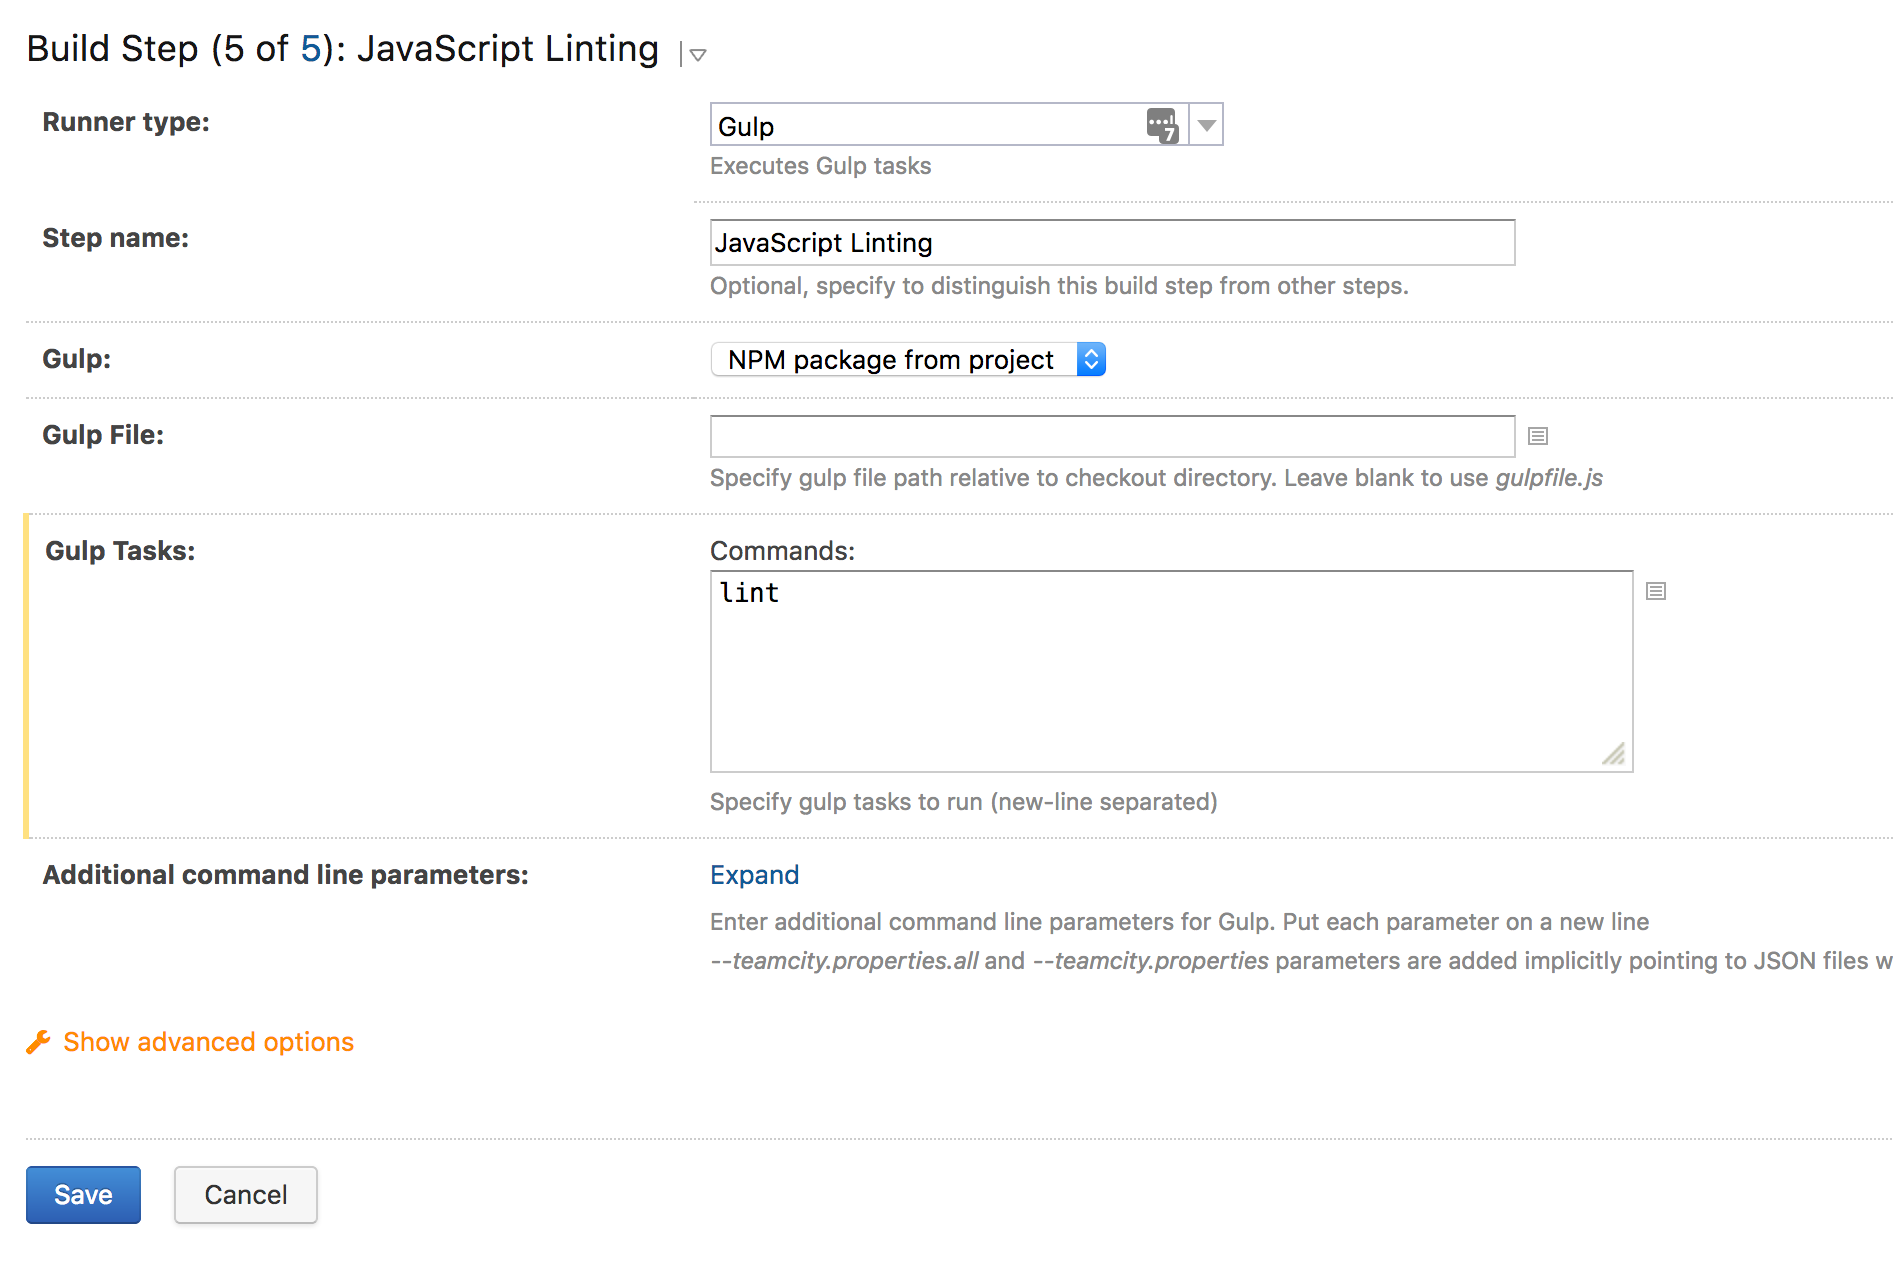Viewport: 1894px width, 1286px height.
Task: Click the '5' build steps link in title
Action: pyautogui.click(x=310, y=49)
